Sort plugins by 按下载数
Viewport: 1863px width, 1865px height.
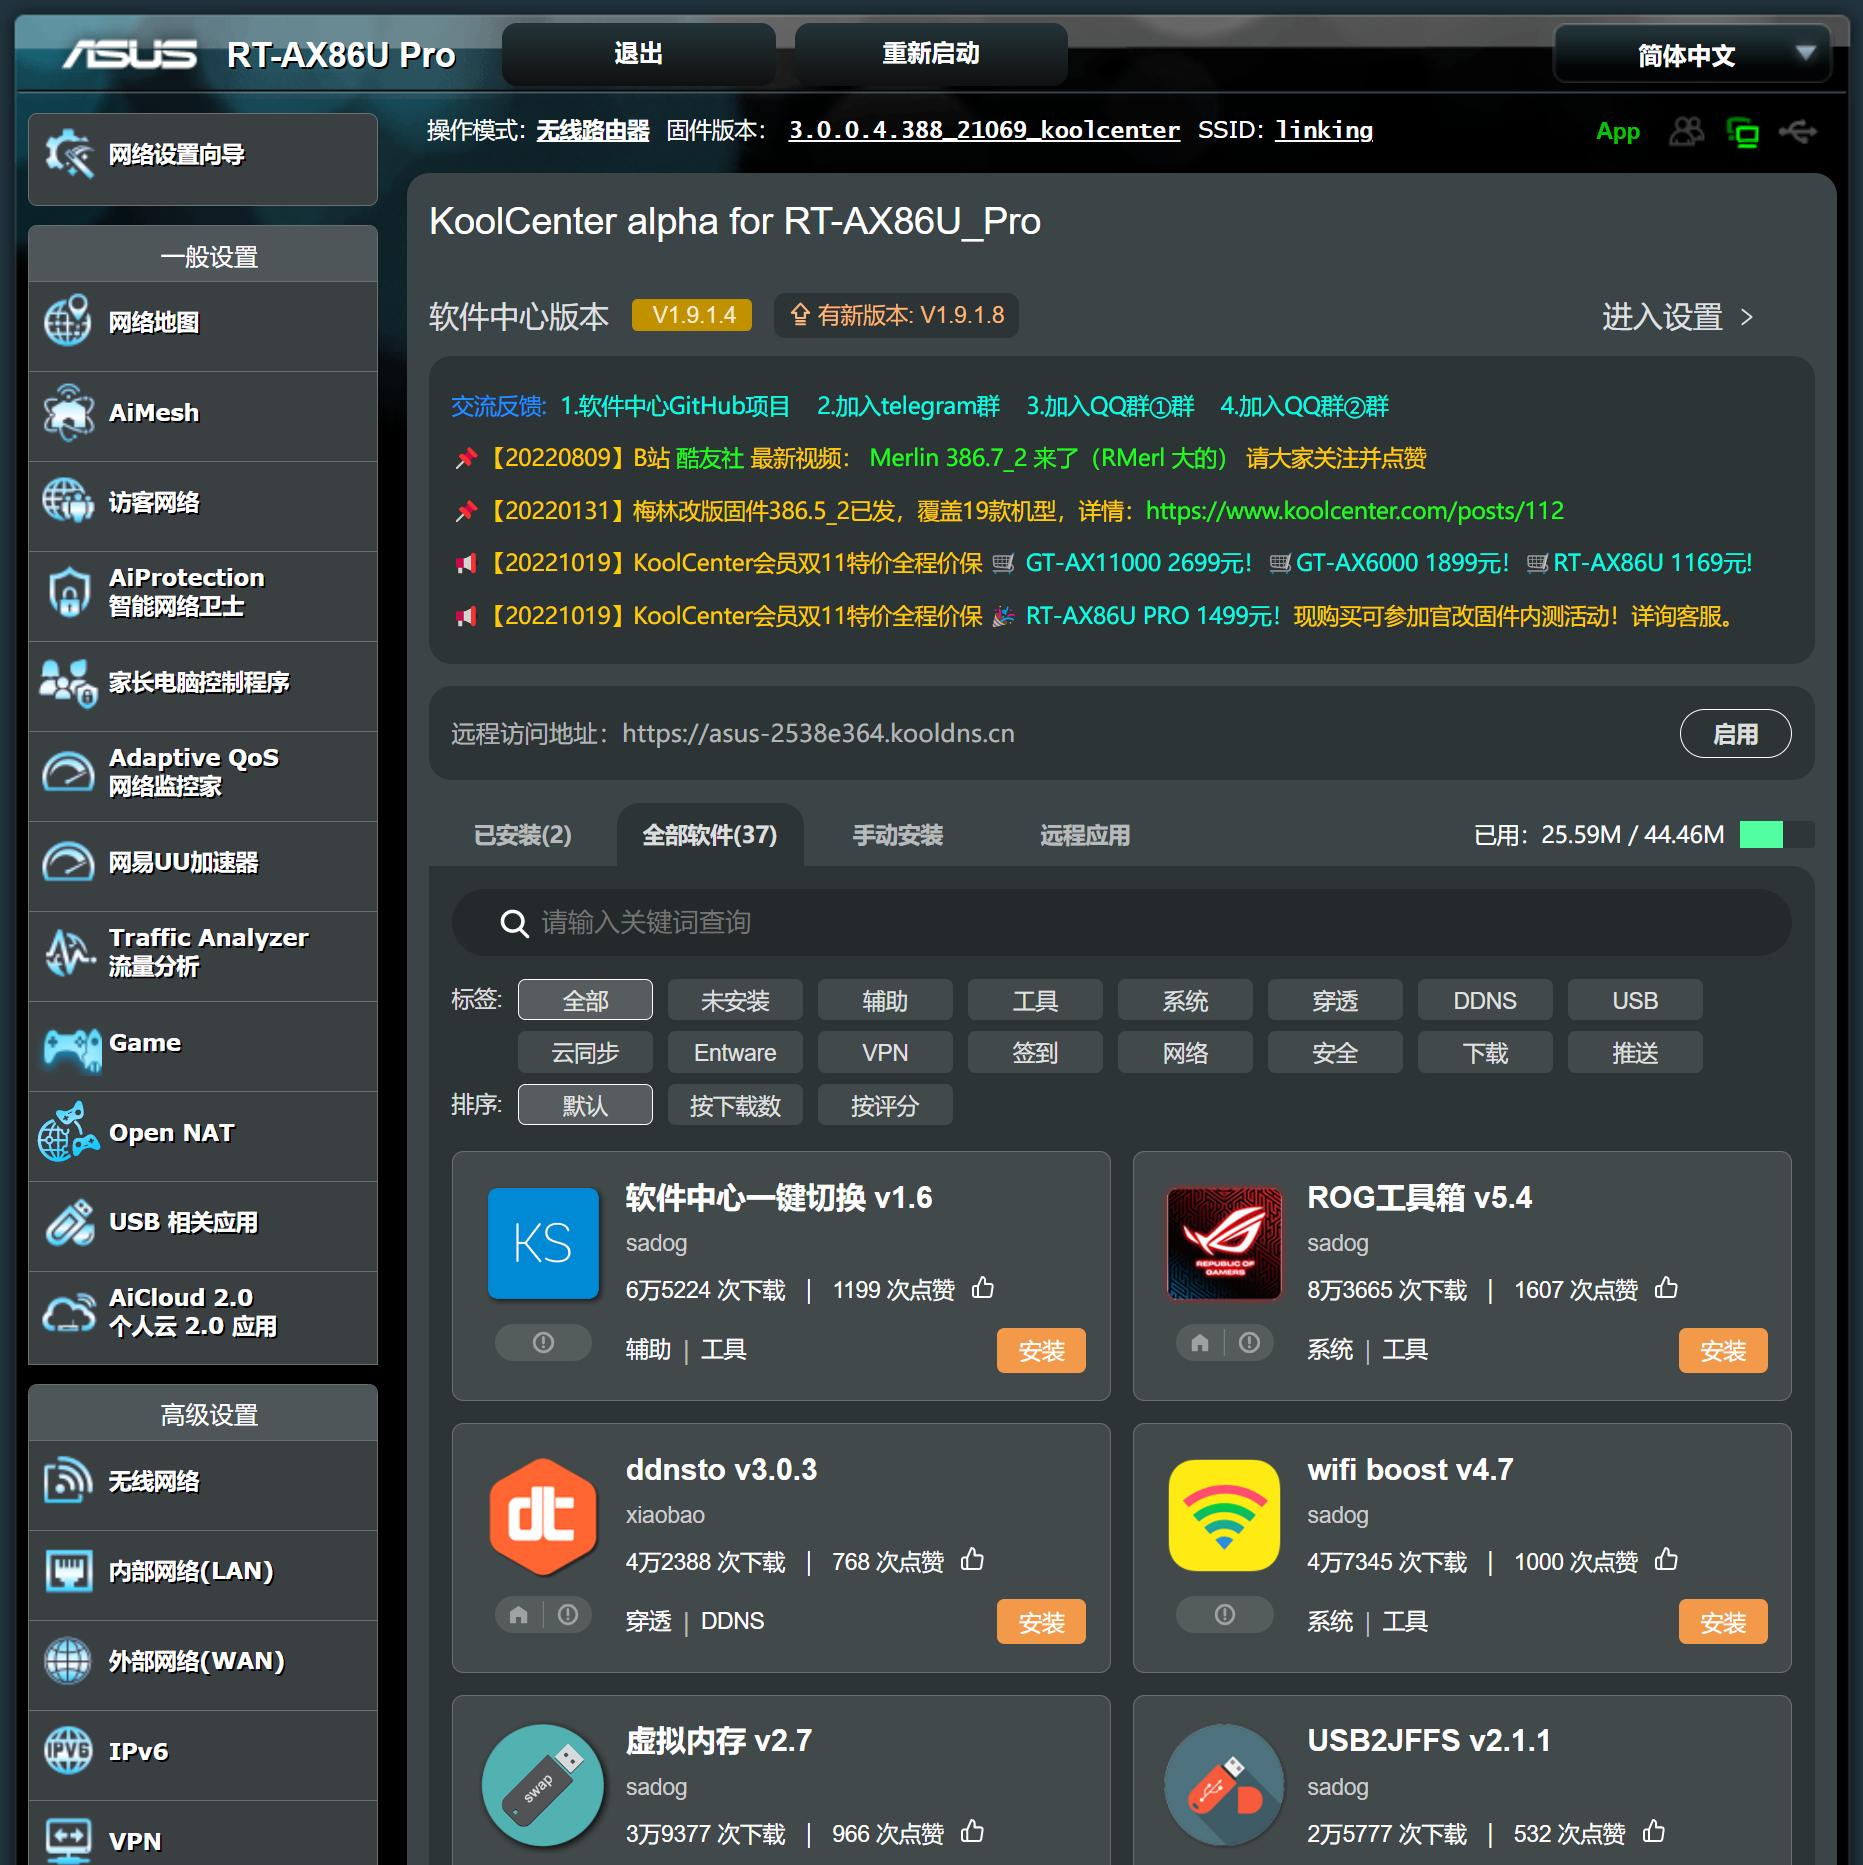pos(735,1105)
